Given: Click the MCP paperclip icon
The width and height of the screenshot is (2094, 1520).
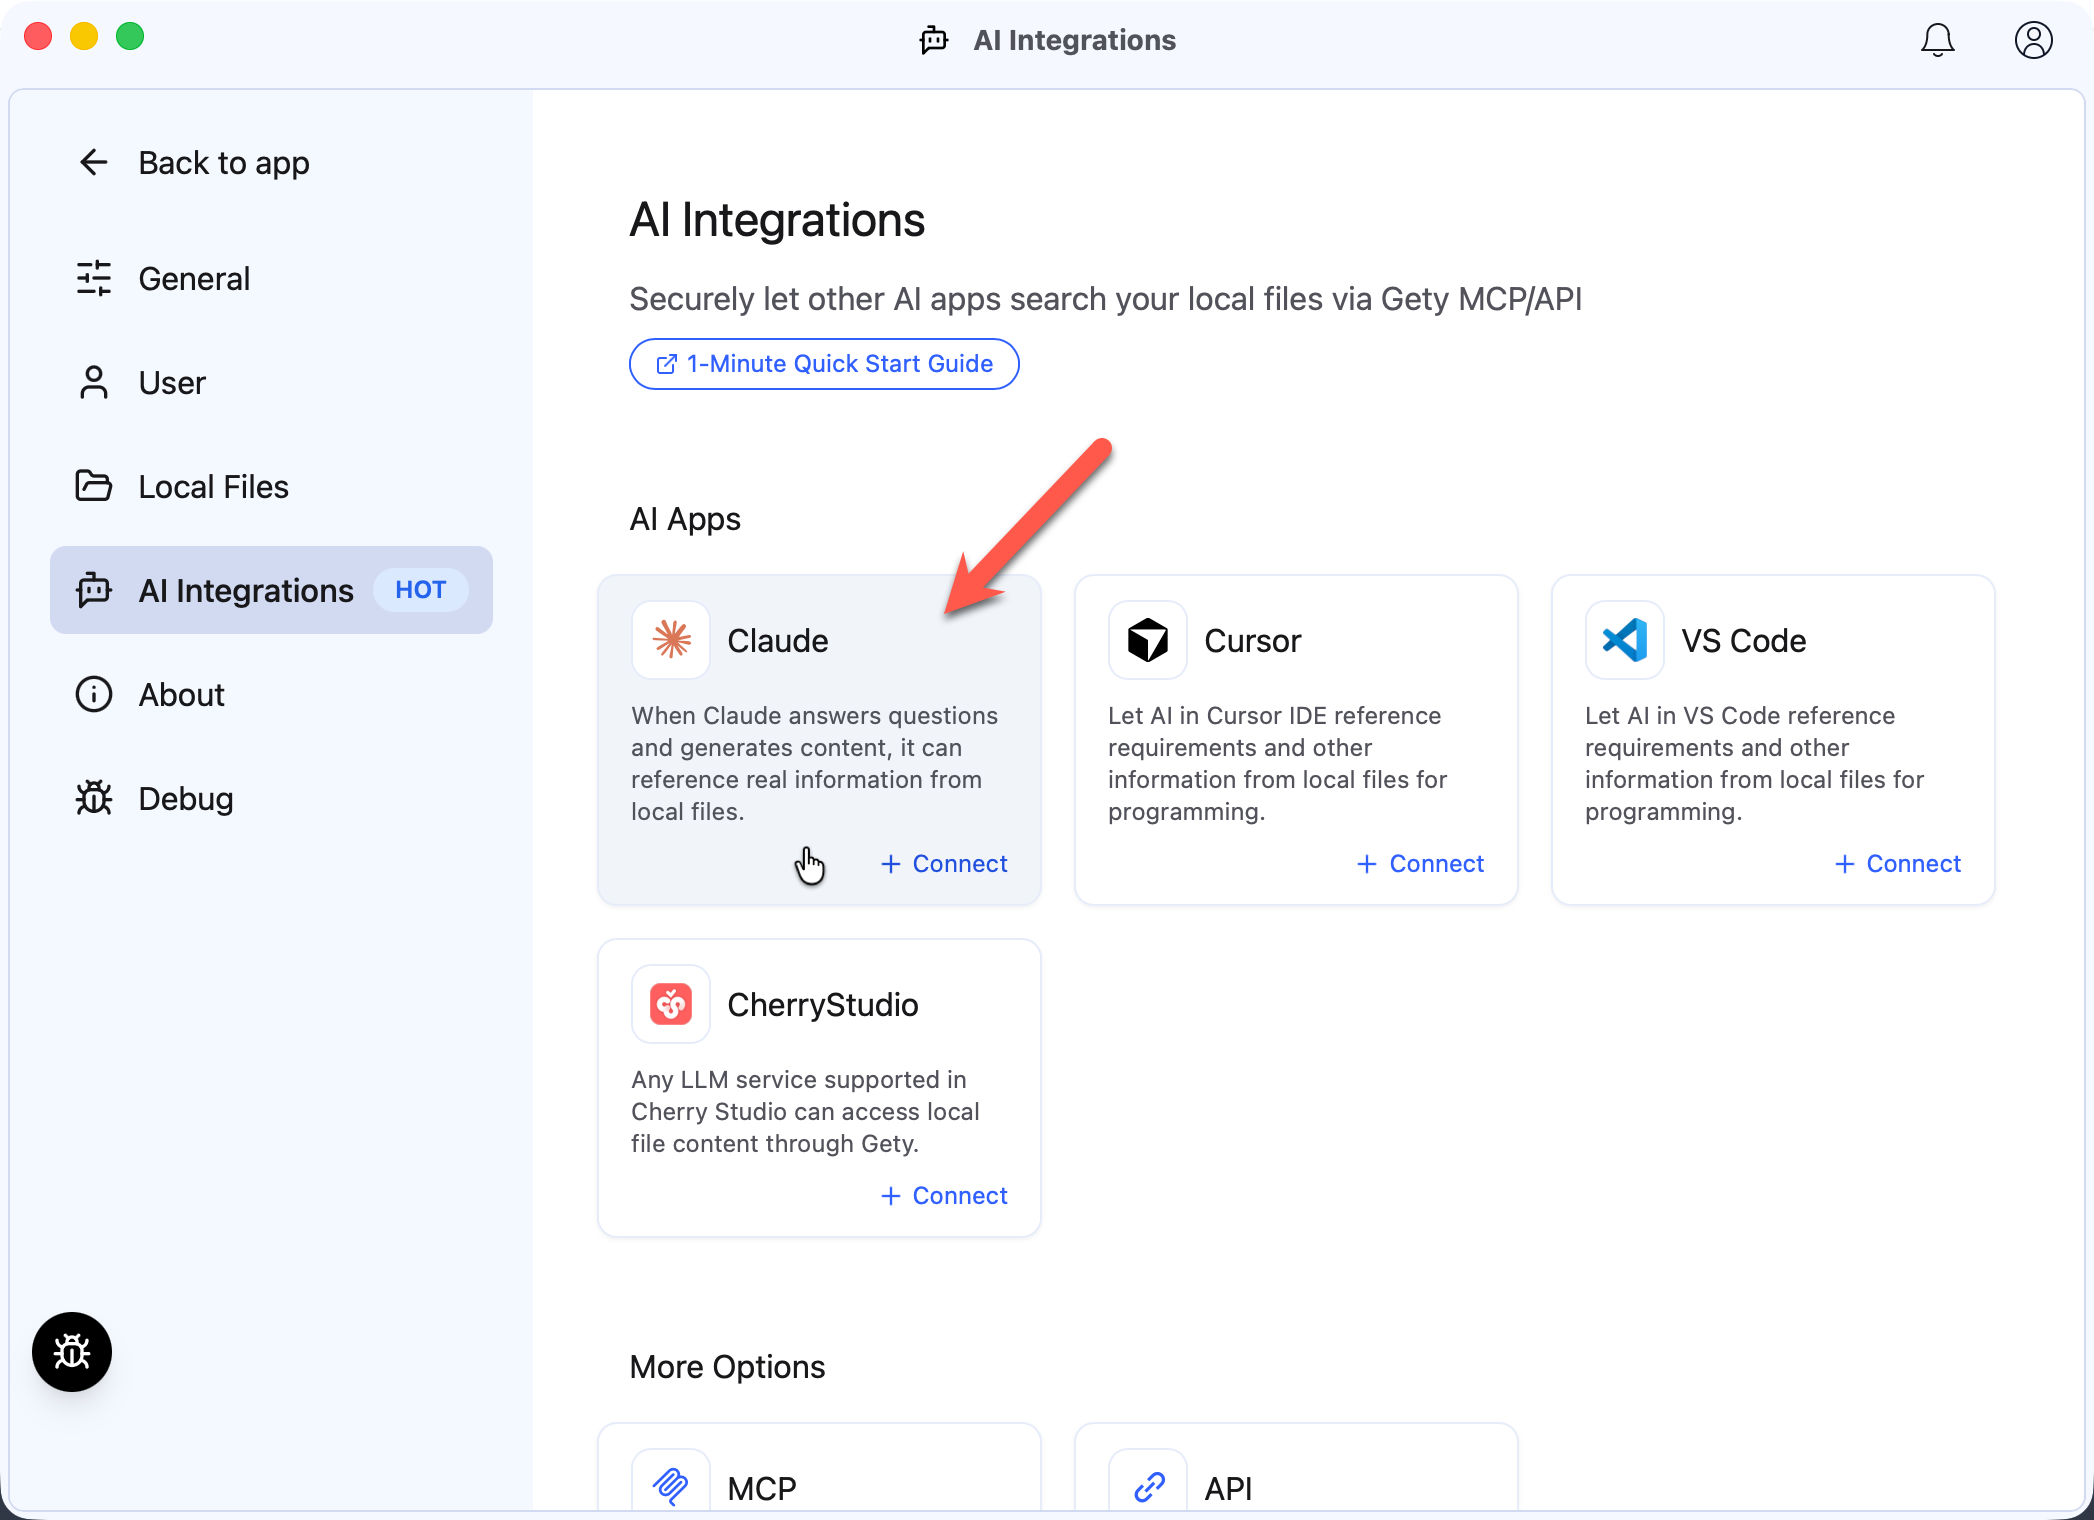Looking at the screenshot, I should pyautogui.click(x=670, y=1487).
